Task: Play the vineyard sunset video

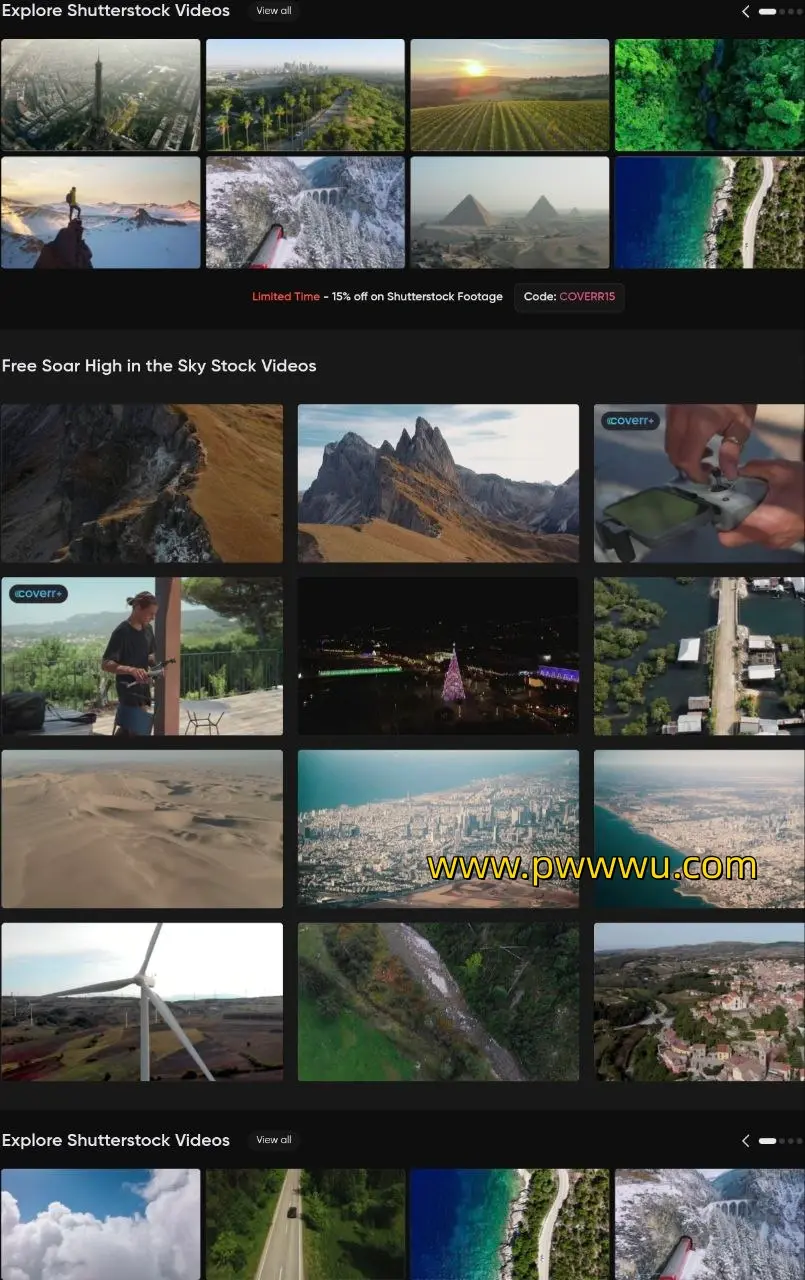Action: (x=509, y=95)
